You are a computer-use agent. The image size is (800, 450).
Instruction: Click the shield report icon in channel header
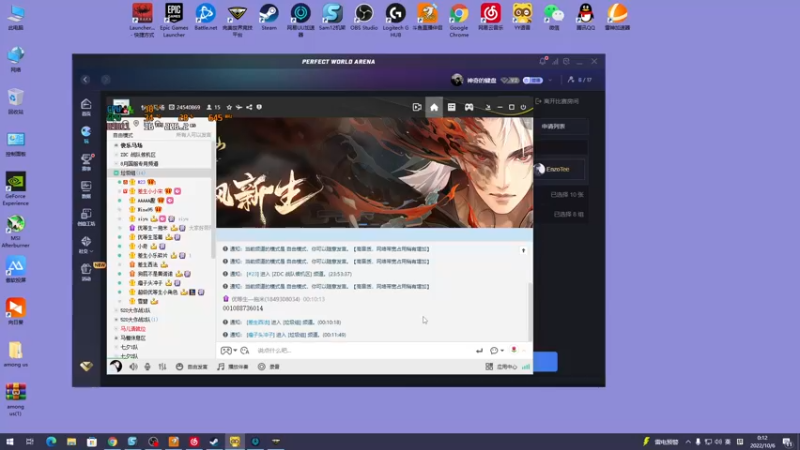(259, 107)
